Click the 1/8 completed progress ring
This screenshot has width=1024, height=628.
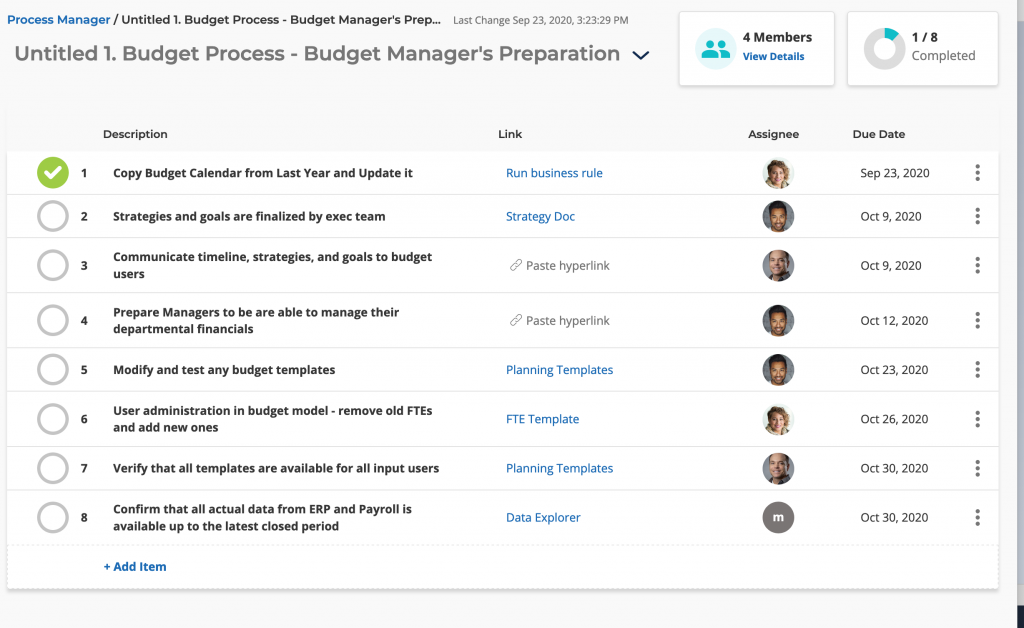(884, 48)
